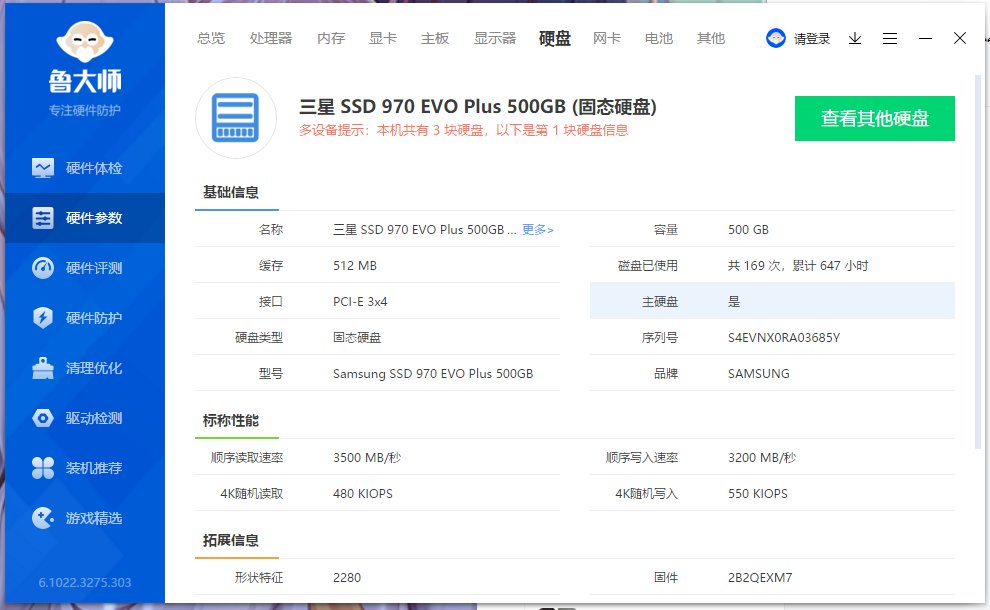Viewport: 990px width, 610px height.
Task: Switch to the 网卡 tab
Action: (x=607, y=38)
